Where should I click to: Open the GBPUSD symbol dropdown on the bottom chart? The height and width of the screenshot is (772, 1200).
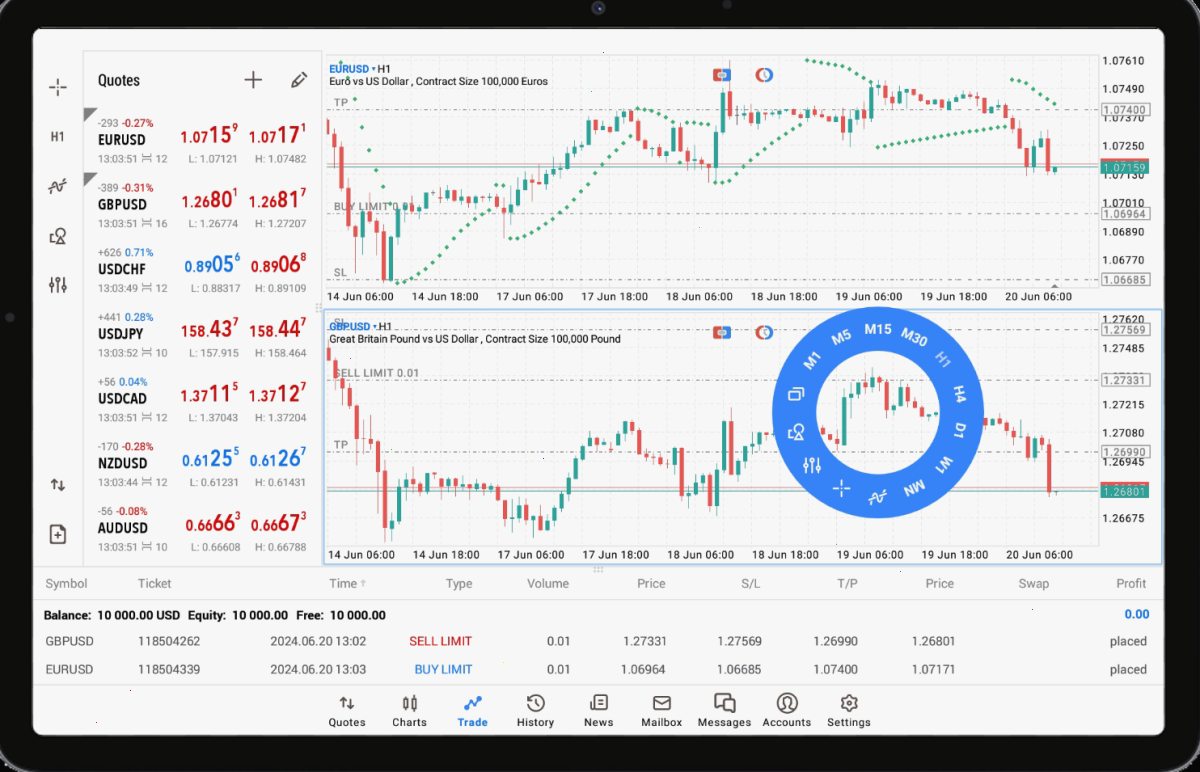pyautogui.click(x=351, y=326)
